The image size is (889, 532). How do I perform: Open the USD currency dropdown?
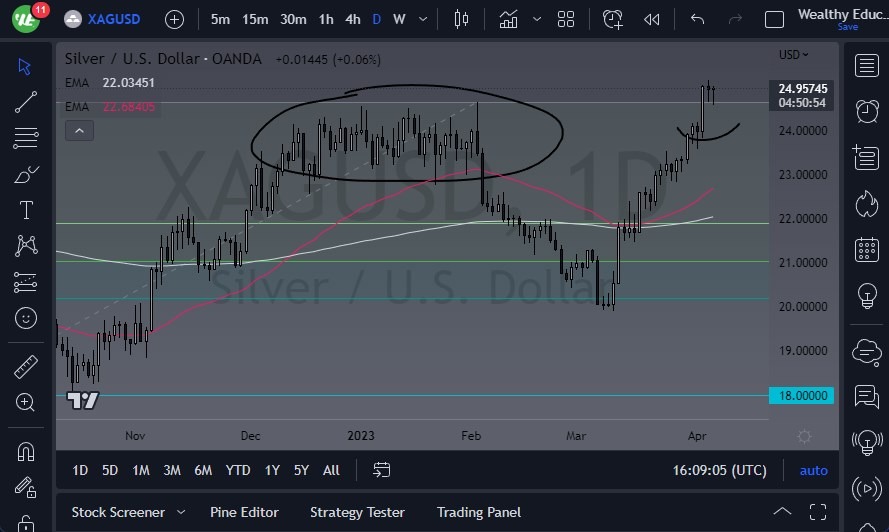[x=793, y=55]
